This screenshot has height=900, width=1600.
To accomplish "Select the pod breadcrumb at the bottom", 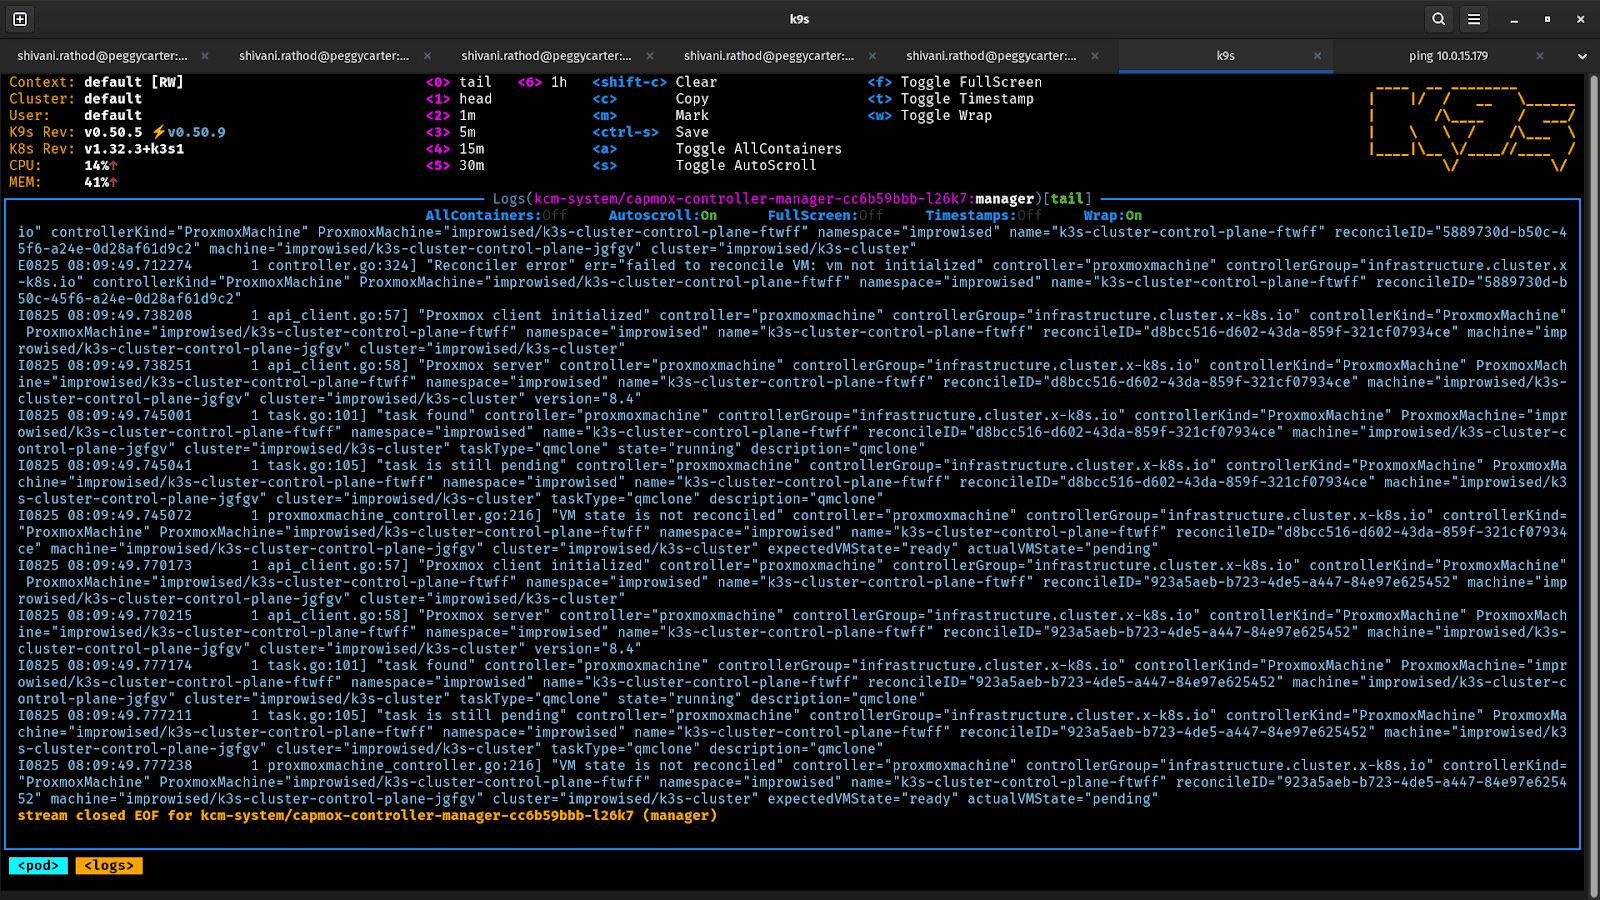I will (37, 865).
